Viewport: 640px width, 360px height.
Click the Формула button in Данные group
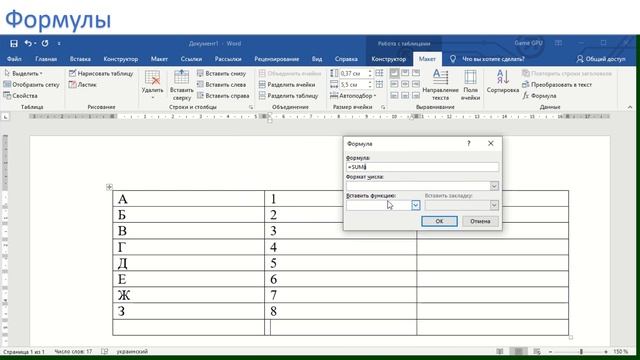click(540, 96)
